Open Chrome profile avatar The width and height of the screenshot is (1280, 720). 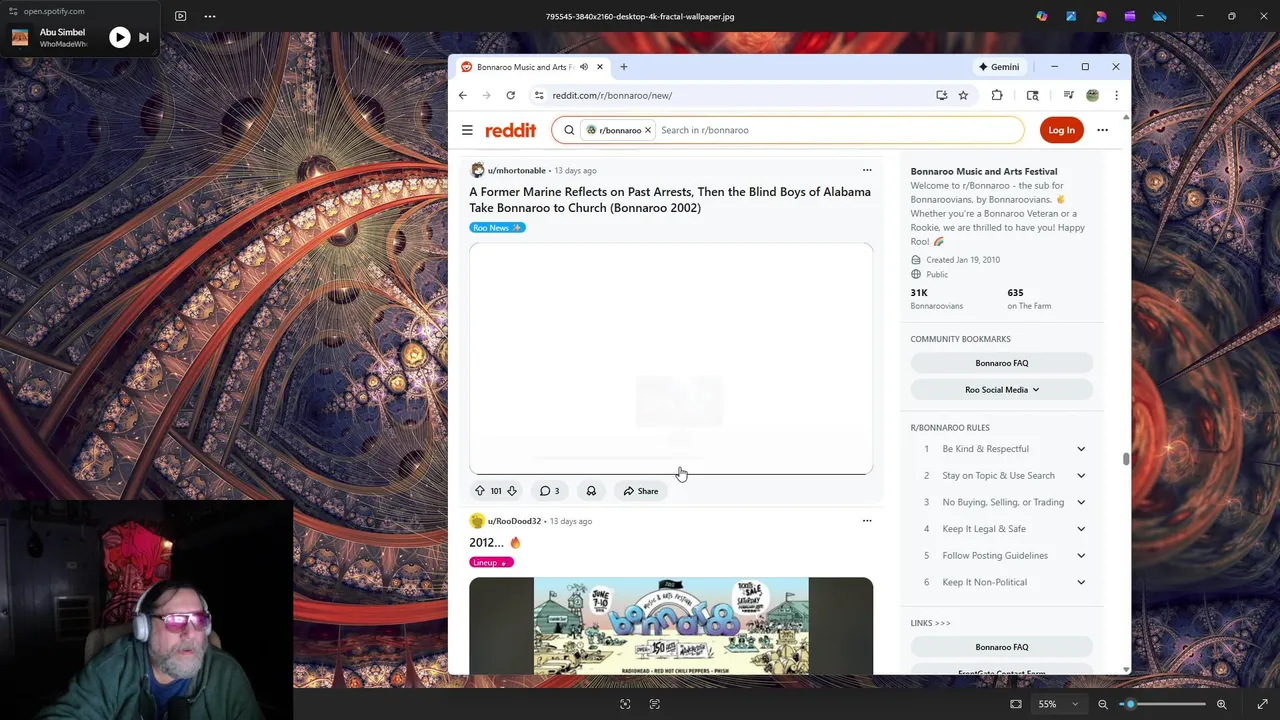click(1092, 95)
